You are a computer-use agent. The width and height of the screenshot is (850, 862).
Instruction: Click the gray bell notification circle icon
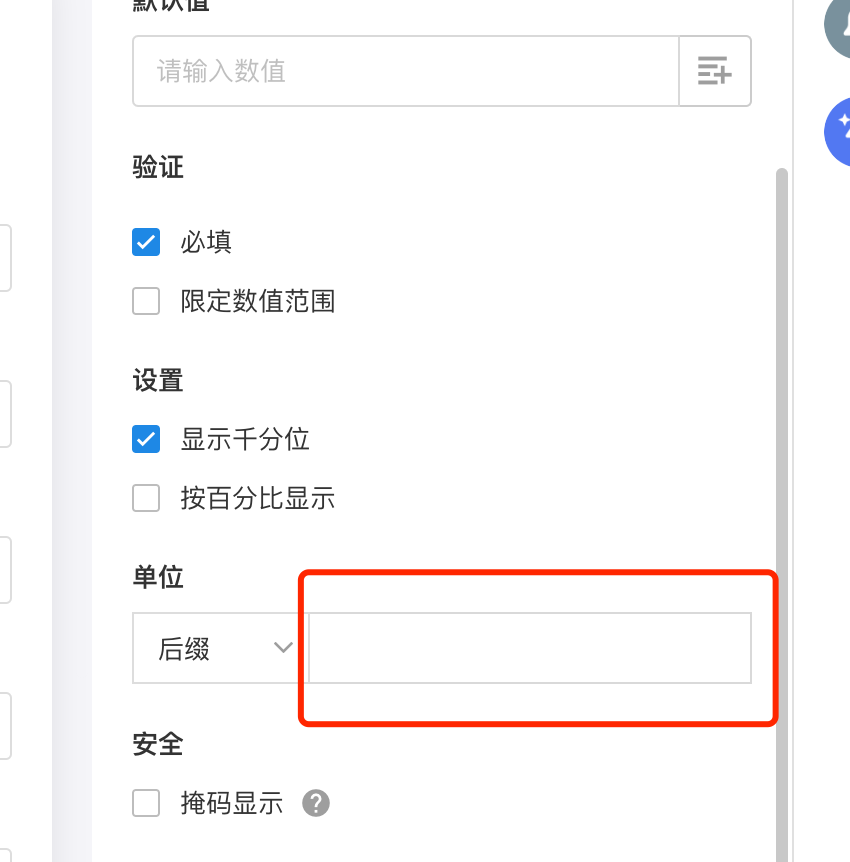coord(840,28)
